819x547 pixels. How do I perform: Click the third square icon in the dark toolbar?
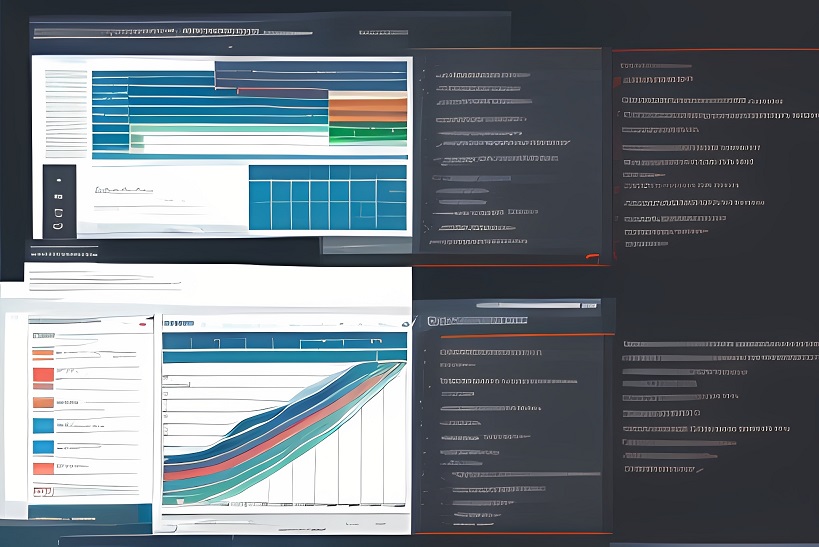point(59,212)
